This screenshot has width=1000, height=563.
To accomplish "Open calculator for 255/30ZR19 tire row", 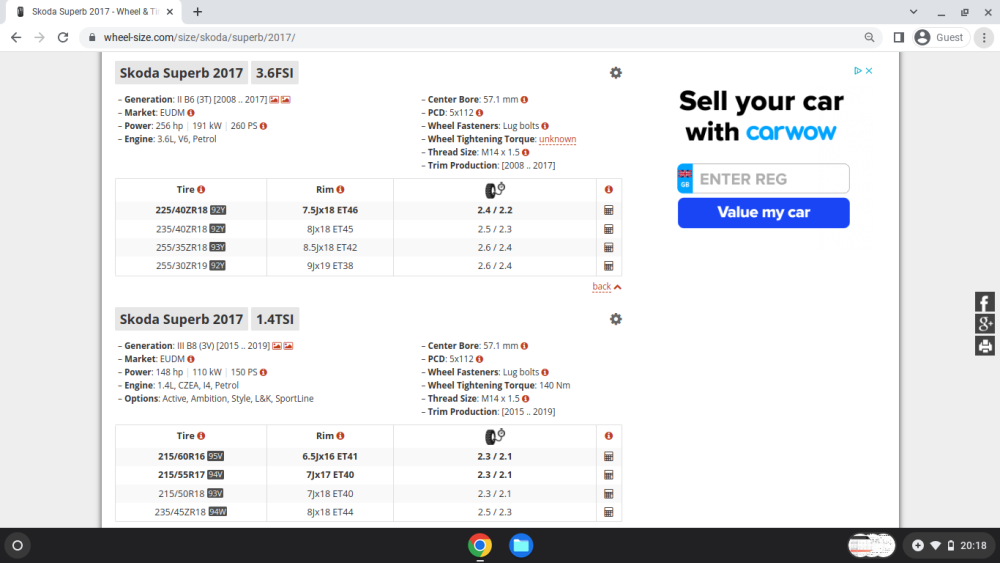I will [608, 266].
